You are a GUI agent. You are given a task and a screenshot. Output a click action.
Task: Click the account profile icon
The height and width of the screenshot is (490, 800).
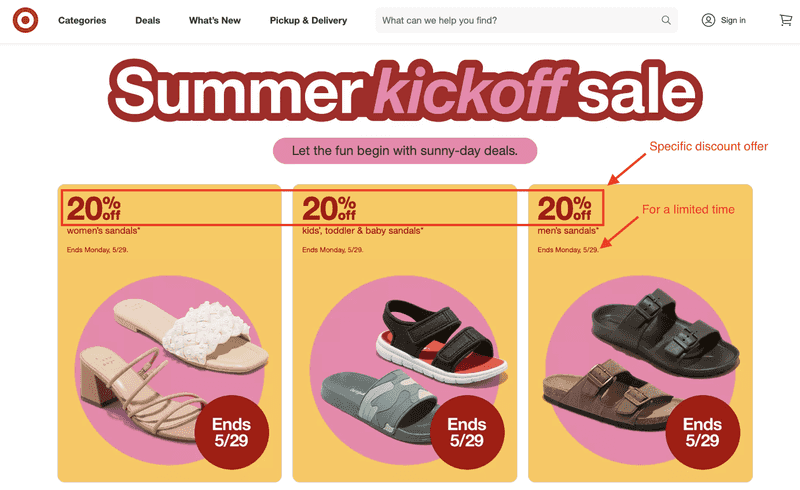click(708, 20)
